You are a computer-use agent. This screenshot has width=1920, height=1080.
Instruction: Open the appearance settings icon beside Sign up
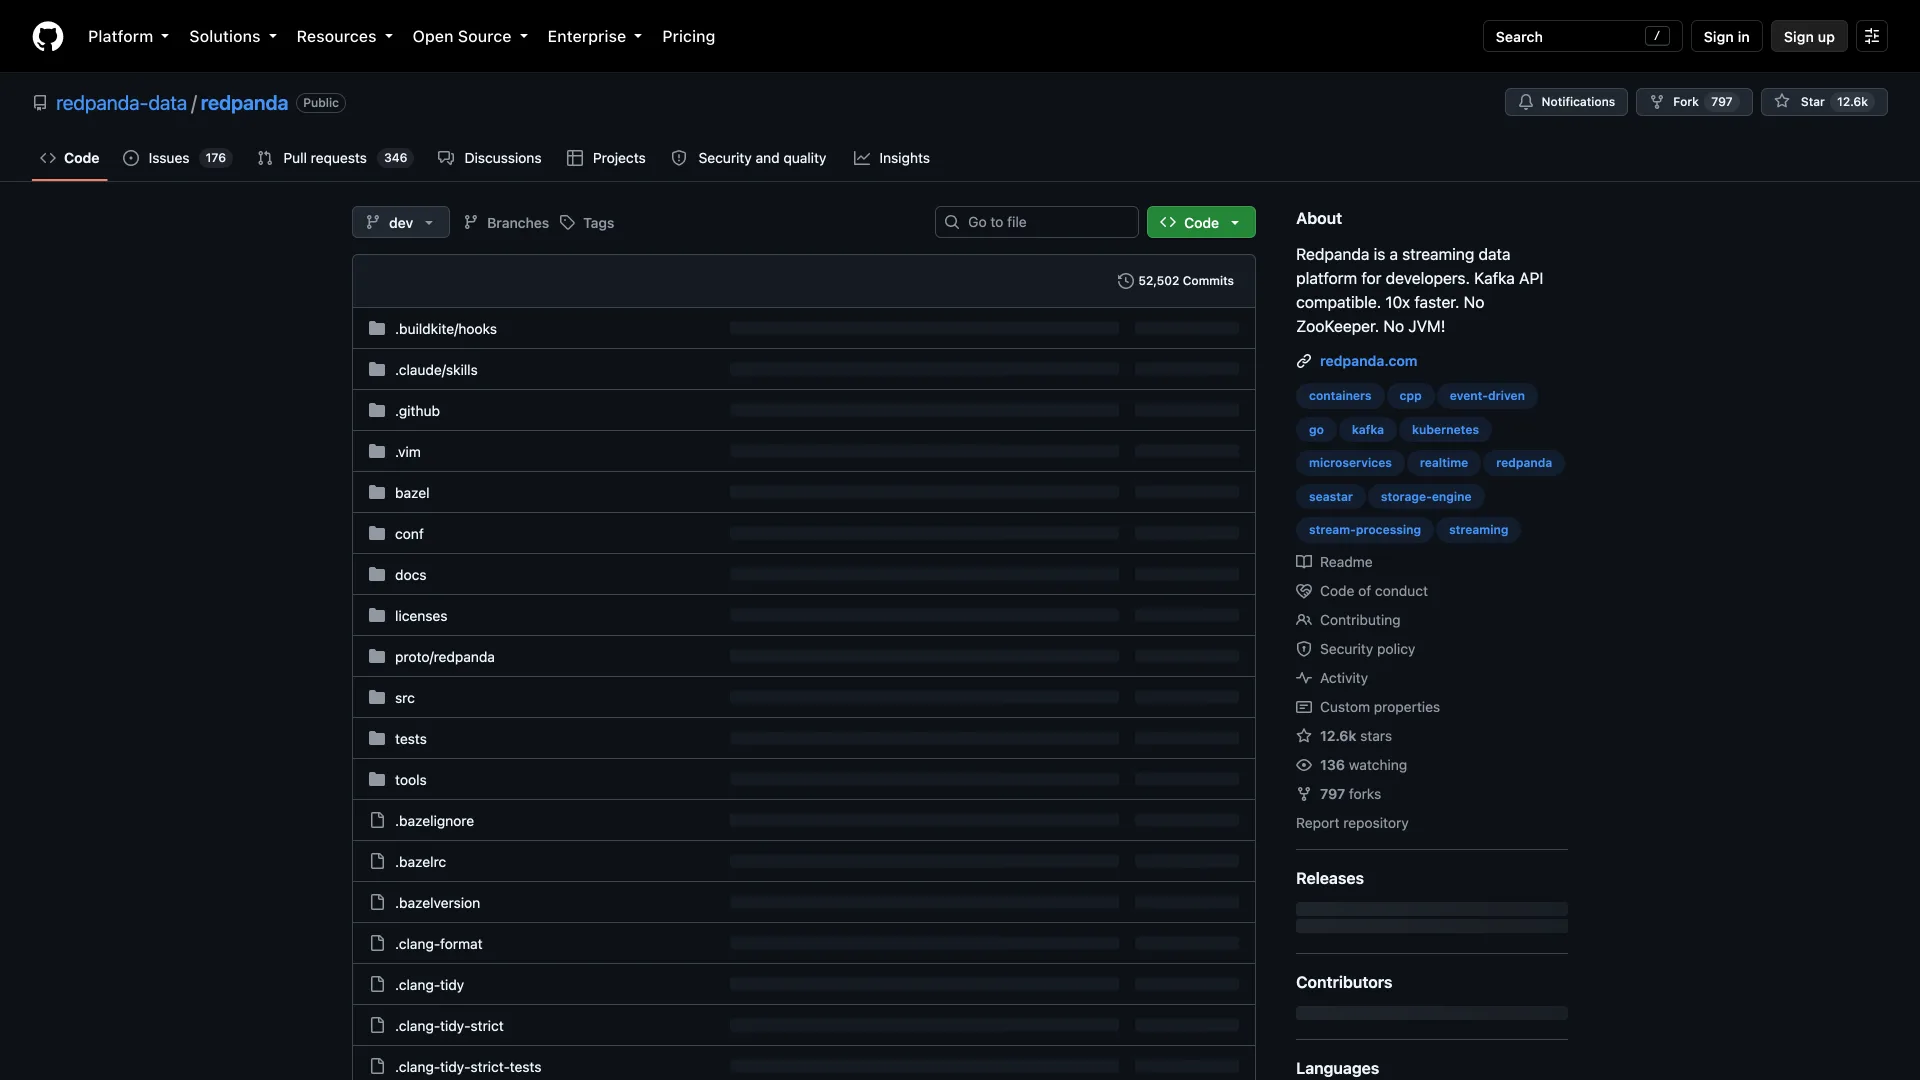(1872, 36)
